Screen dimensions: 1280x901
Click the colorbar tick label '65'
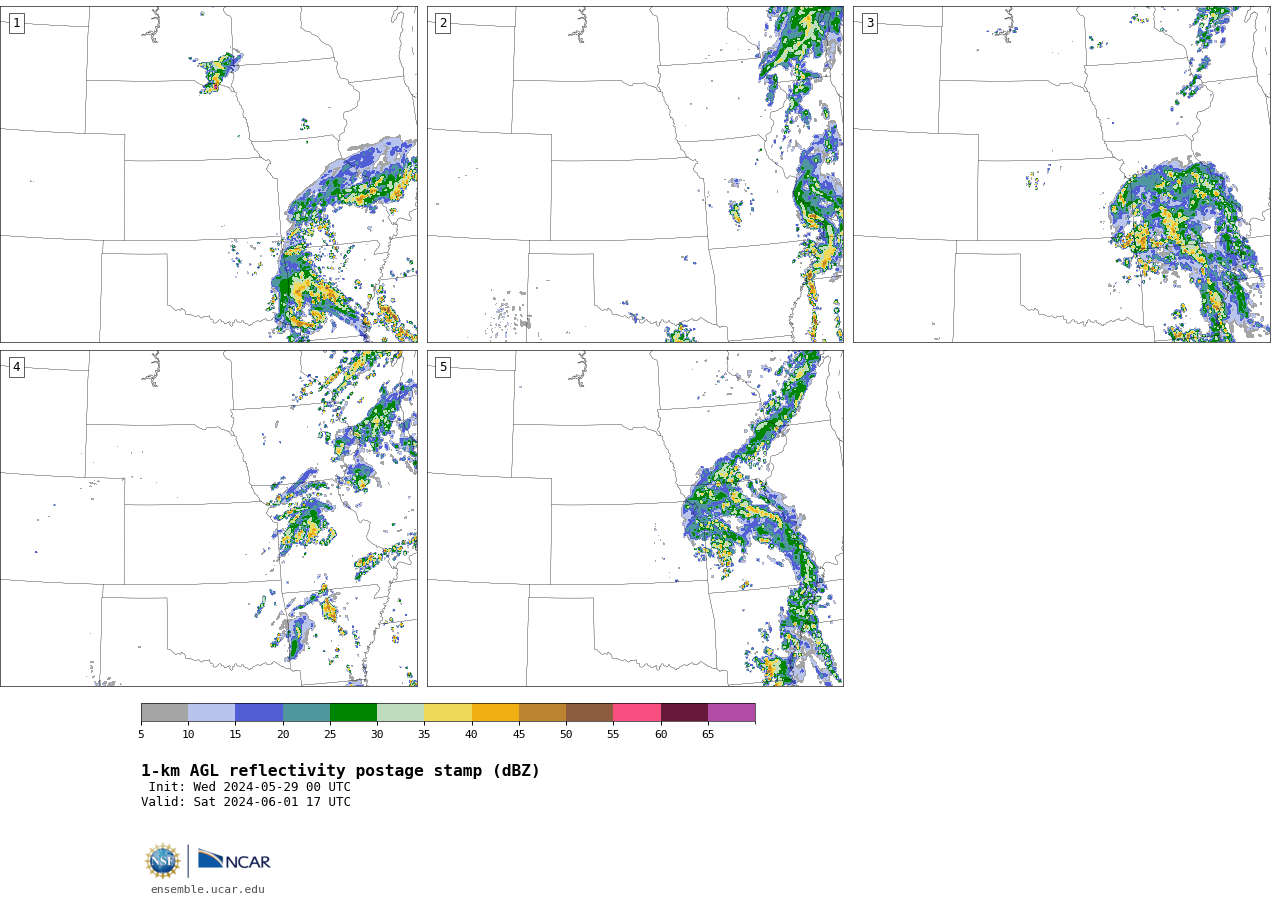(x=708, y=735)
